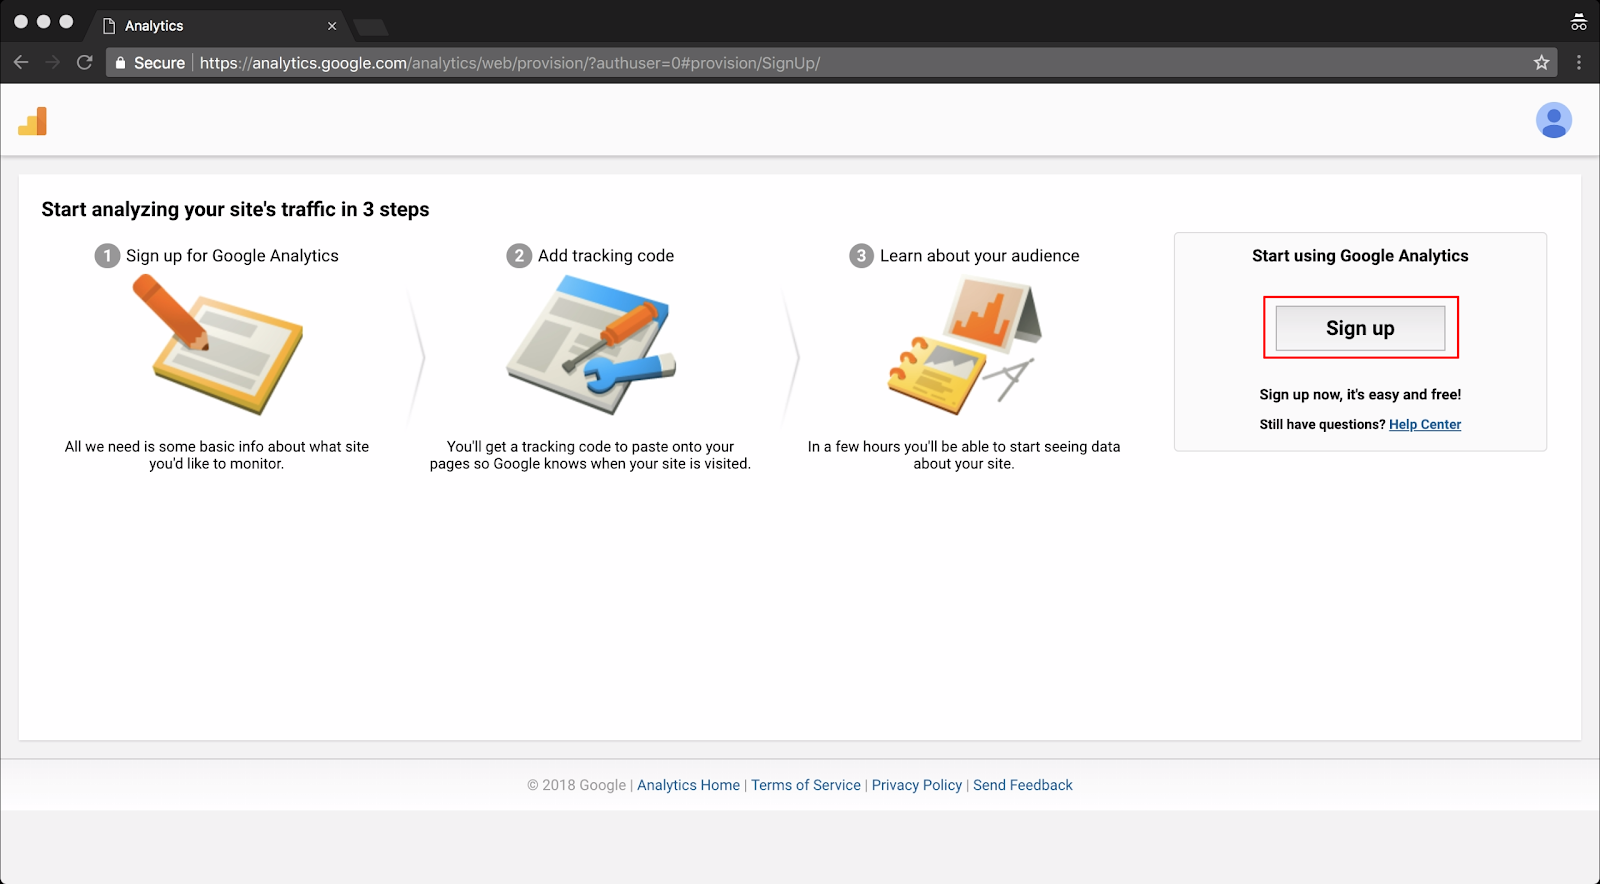Screen dimensions: 1600x884
Task: Click the tracking code tools illustration
Action: pyautogui.click(x=590, y=345)
